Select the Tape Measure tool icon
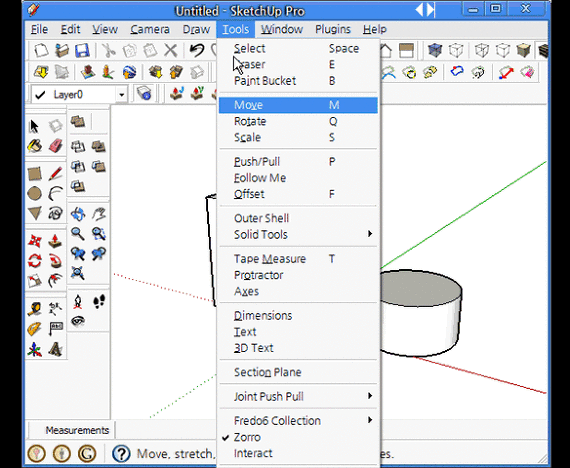 pos(35,309)
